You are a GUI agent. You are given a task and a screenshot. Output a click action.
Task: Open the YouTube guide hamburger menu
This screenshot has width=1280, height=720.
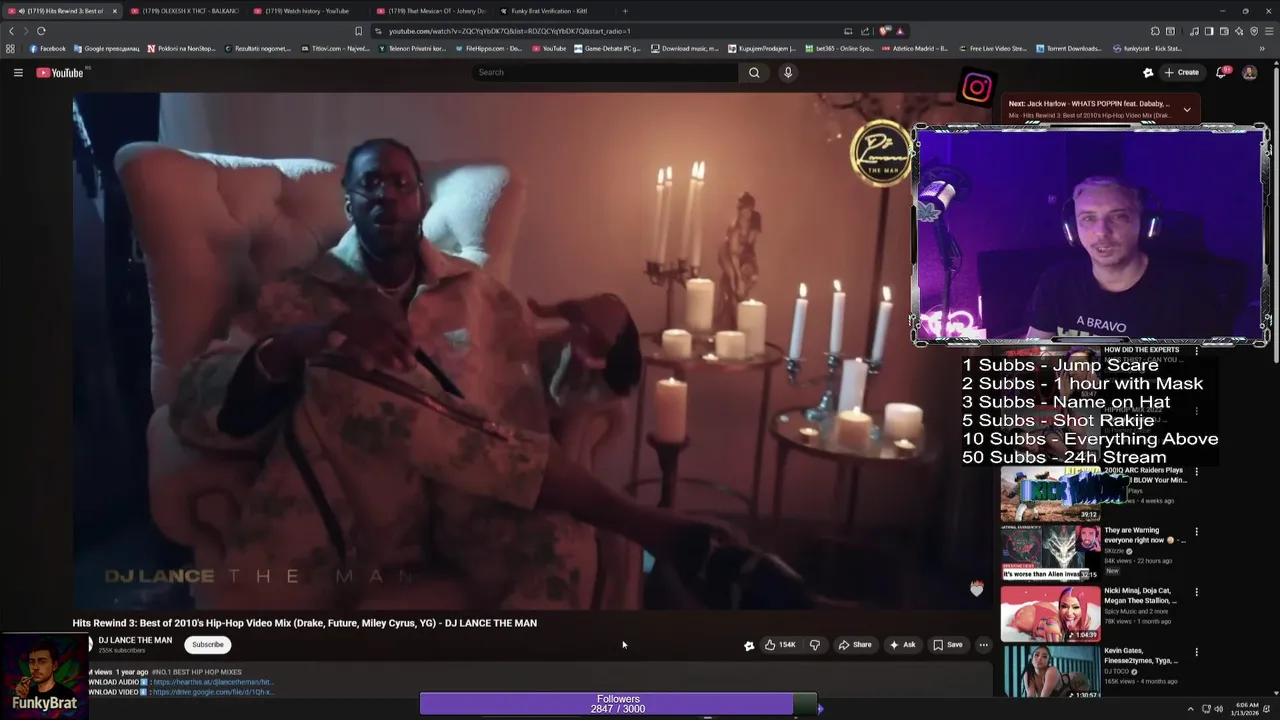[18, 72]
